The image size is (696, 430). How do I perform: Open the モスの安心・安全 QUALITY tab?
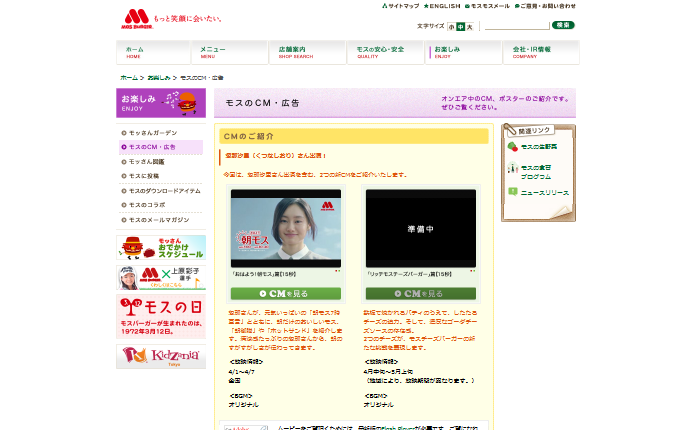[x=385, y=52]
